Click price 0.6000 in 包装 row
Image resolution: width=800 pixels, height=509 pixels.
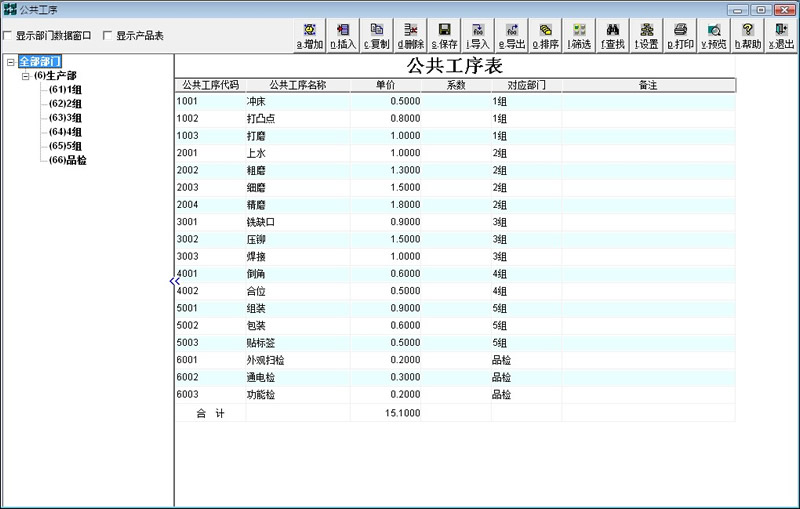(x=386, y=325)
